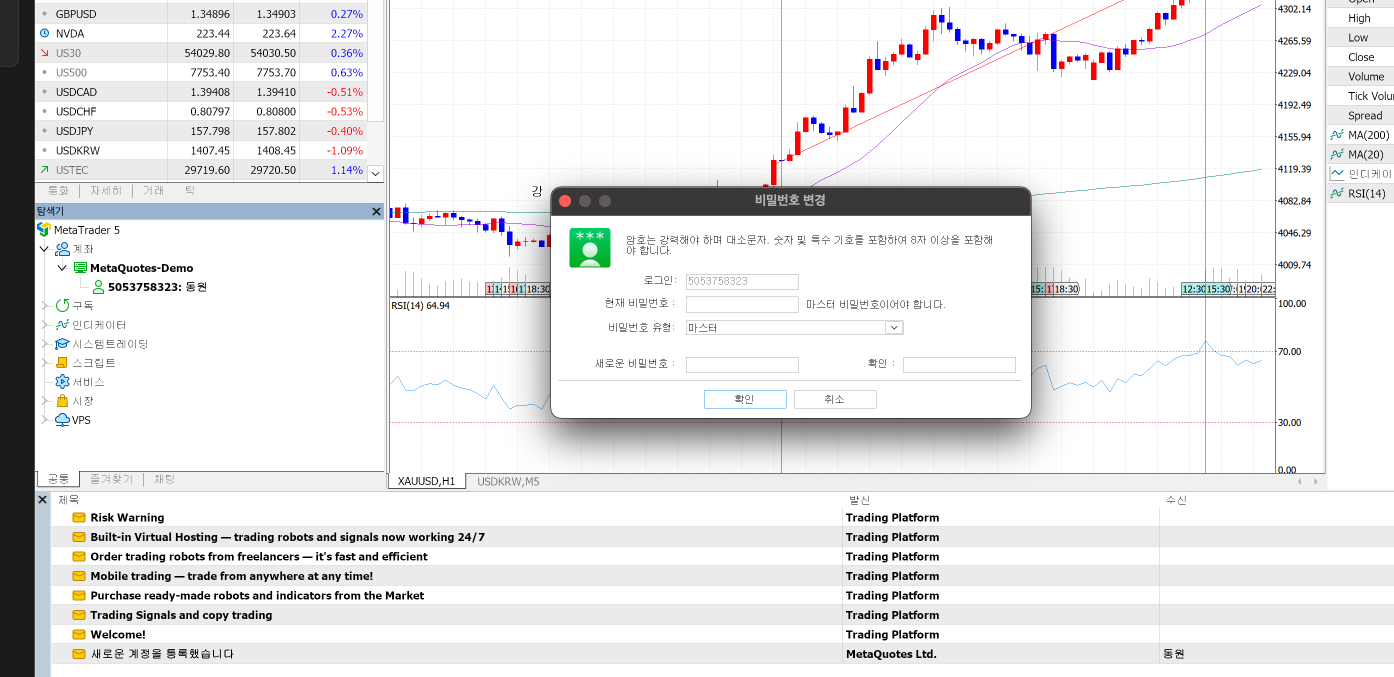Expand the 스크립트 tree node
Screen dimensions: 1394x677
point(44,363)
